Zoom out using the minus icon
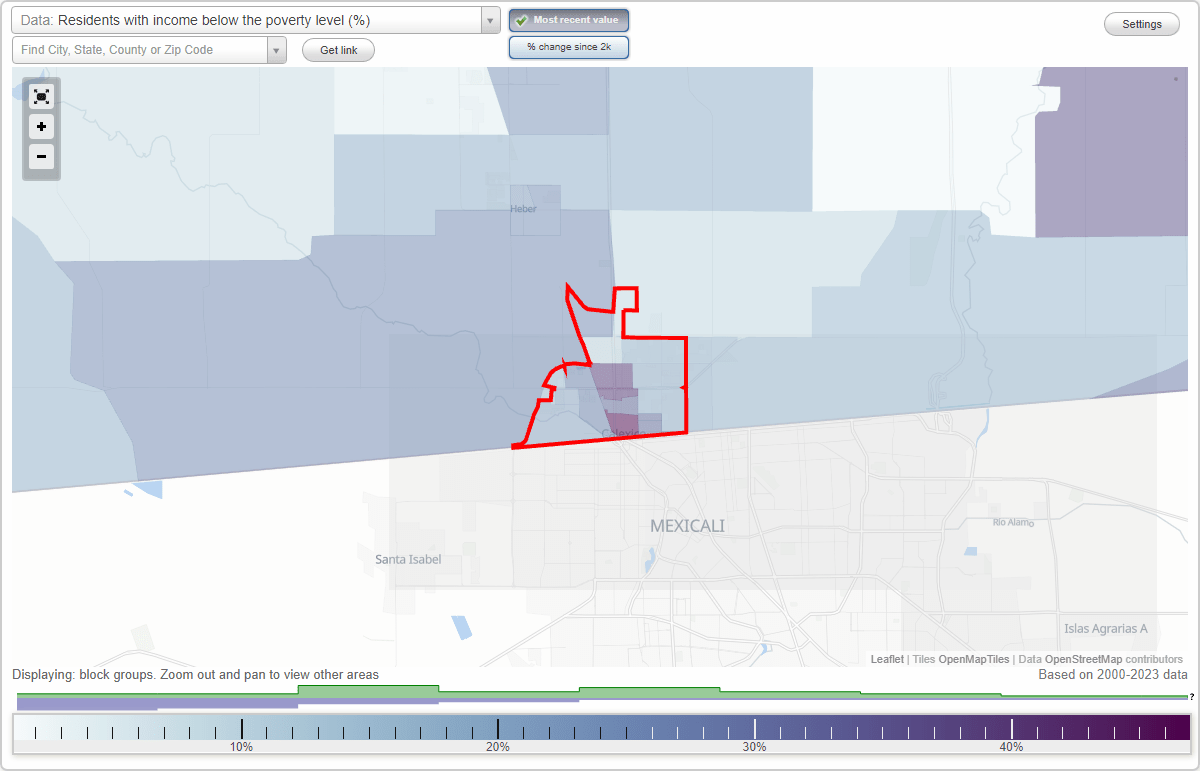The image size is (1200, 771). point(41,157)
